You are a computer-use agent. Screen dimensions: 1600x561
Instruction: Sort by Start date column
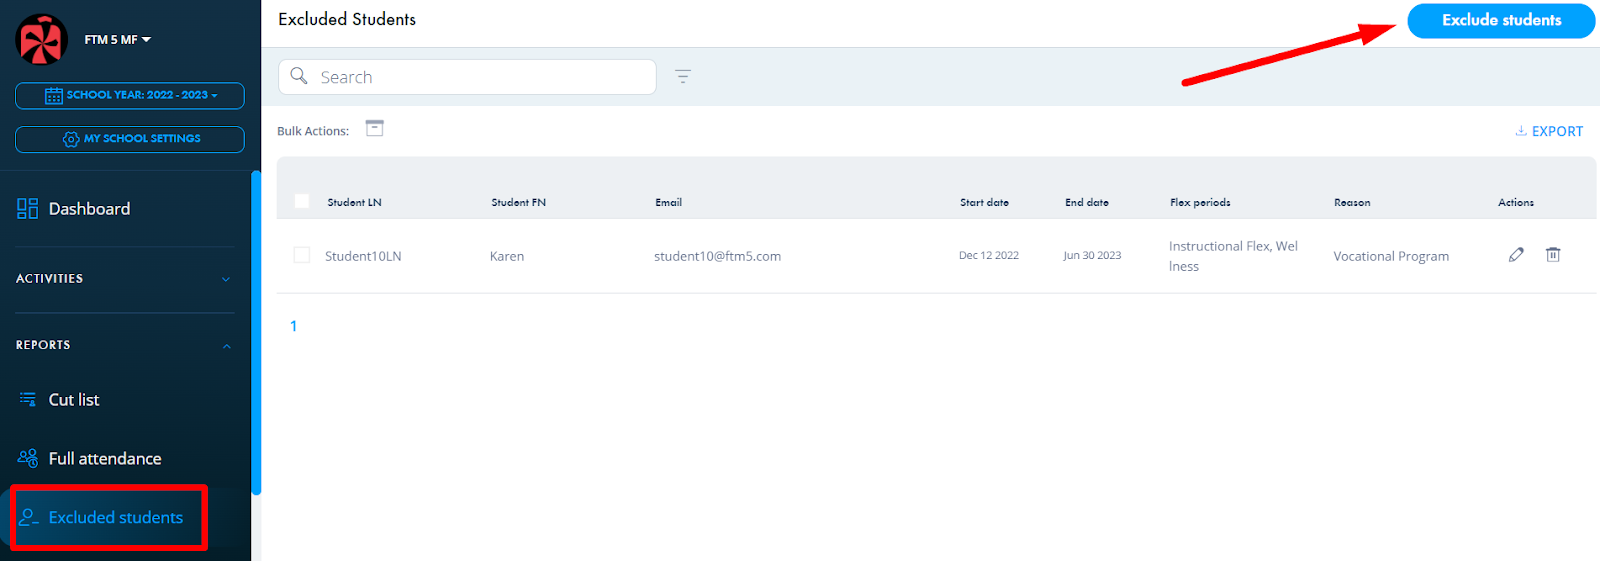(984, 202)
